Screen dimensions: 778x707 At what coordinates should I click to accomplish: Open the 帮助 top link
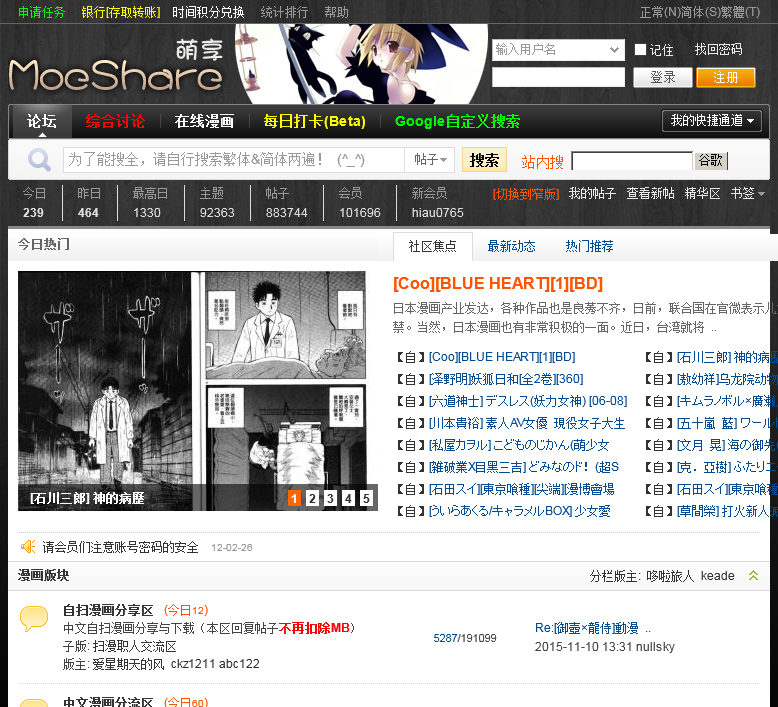[x=336, y=12]
